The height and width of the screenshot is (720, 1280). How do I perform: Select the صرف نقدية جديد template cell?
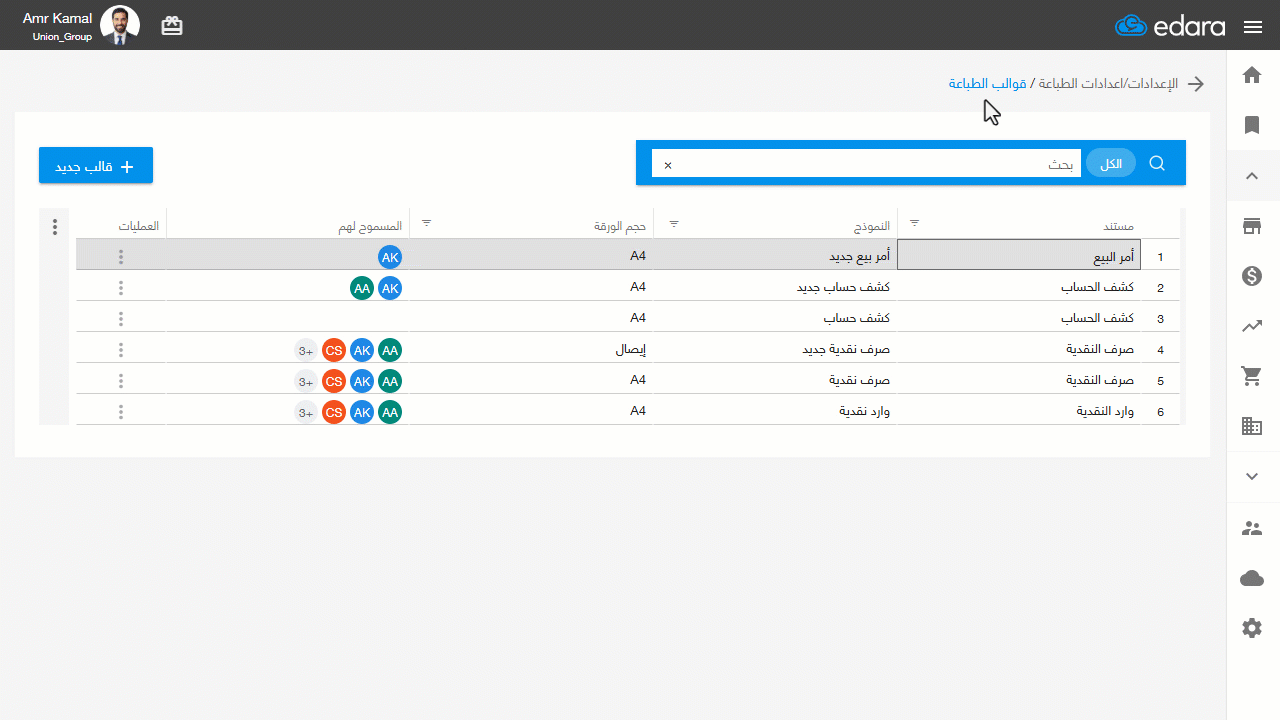click(773, 350)
